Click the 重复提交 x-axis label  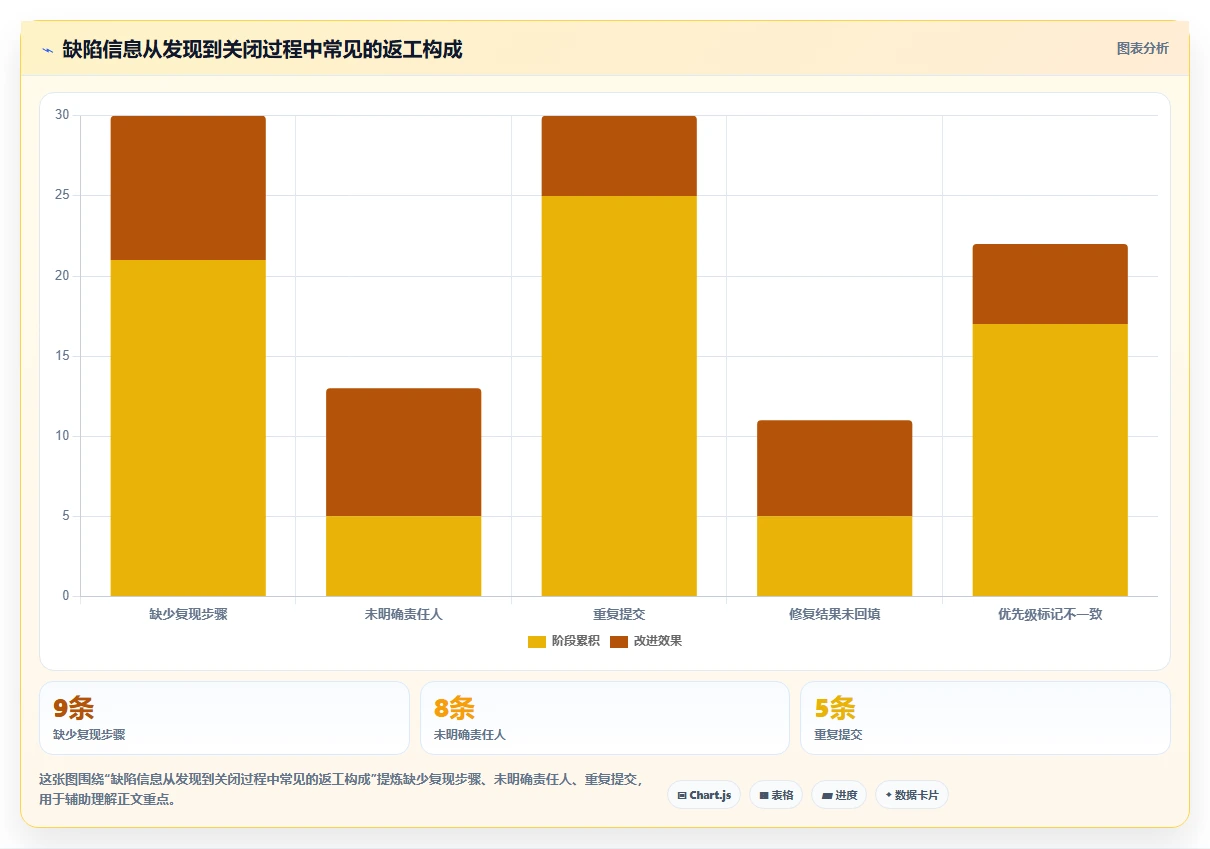[x=619, y=614]
